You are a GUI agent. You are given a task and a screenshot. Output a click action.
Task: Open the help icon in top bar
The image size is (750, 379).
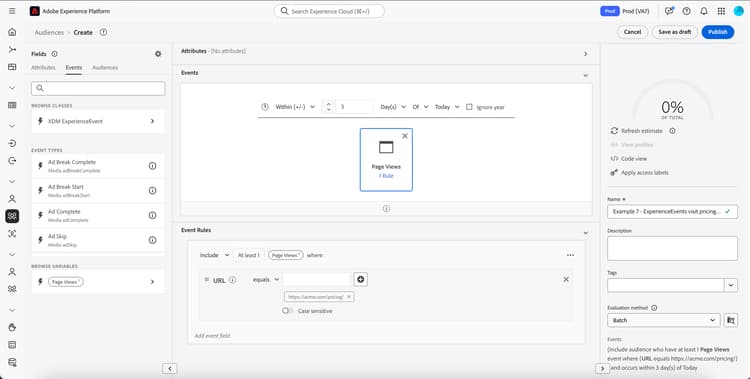click(686, 11)
